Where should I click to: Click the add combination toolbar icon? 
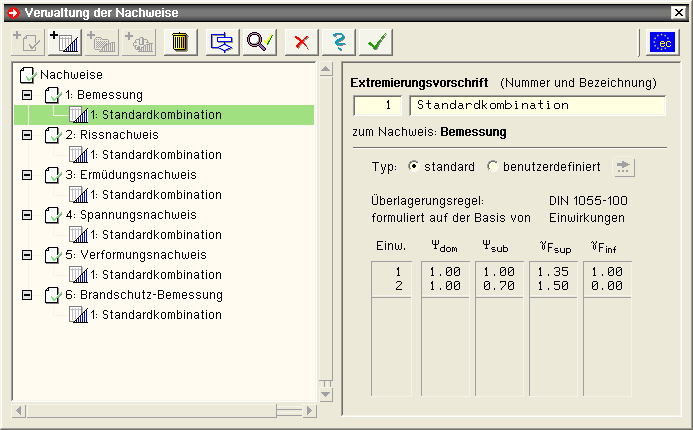coord(65,42)
